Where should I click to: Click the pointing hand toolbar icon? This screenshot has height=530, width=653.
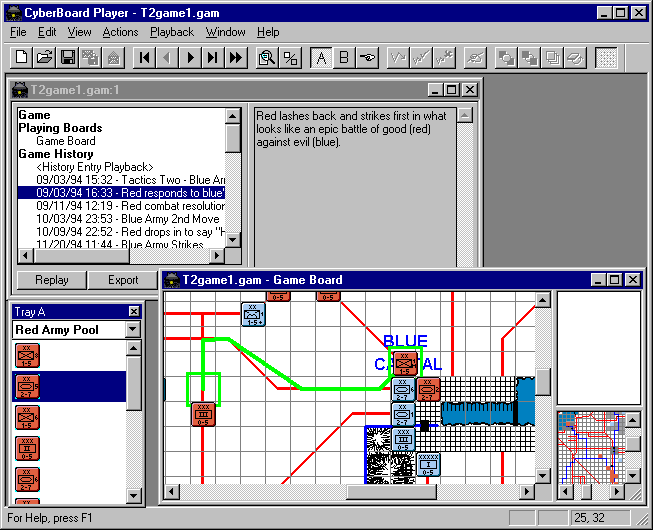[x=367, y=57]
